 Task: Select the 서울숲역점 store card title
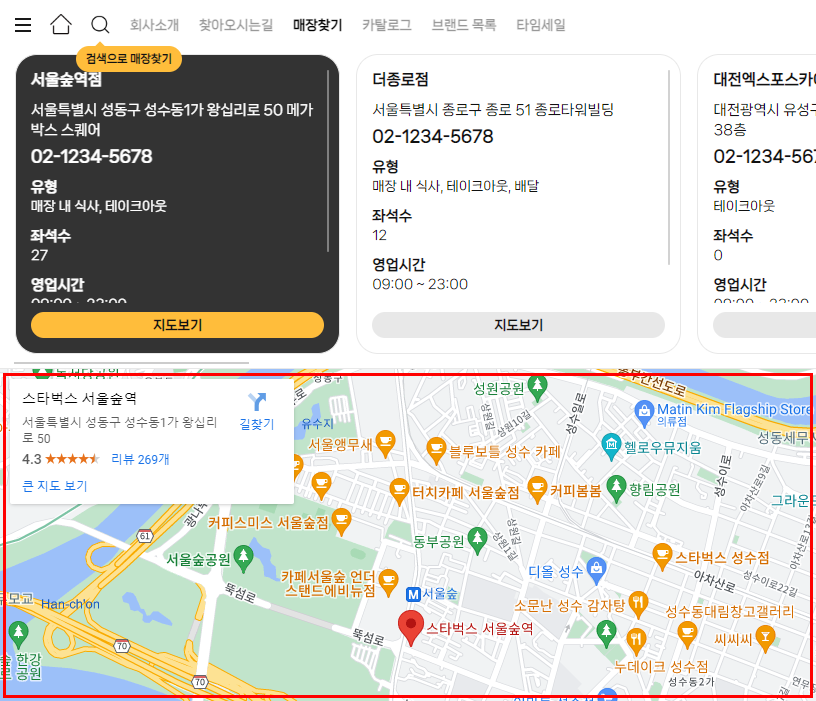pyautogui.click(x=66, y=79)
